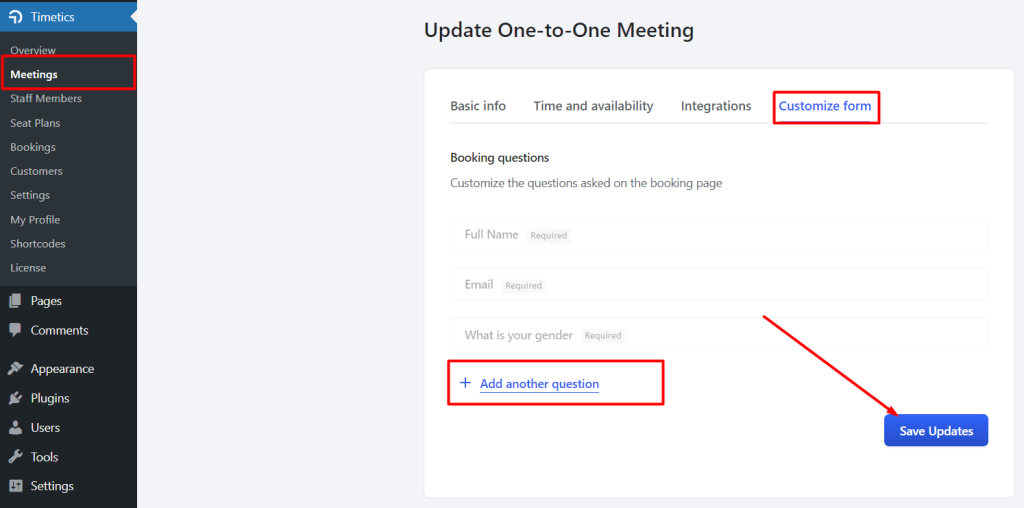This screenshot has width=1024, height=508.
Task: Click the Full Name question field
Action: click(719, 234)
